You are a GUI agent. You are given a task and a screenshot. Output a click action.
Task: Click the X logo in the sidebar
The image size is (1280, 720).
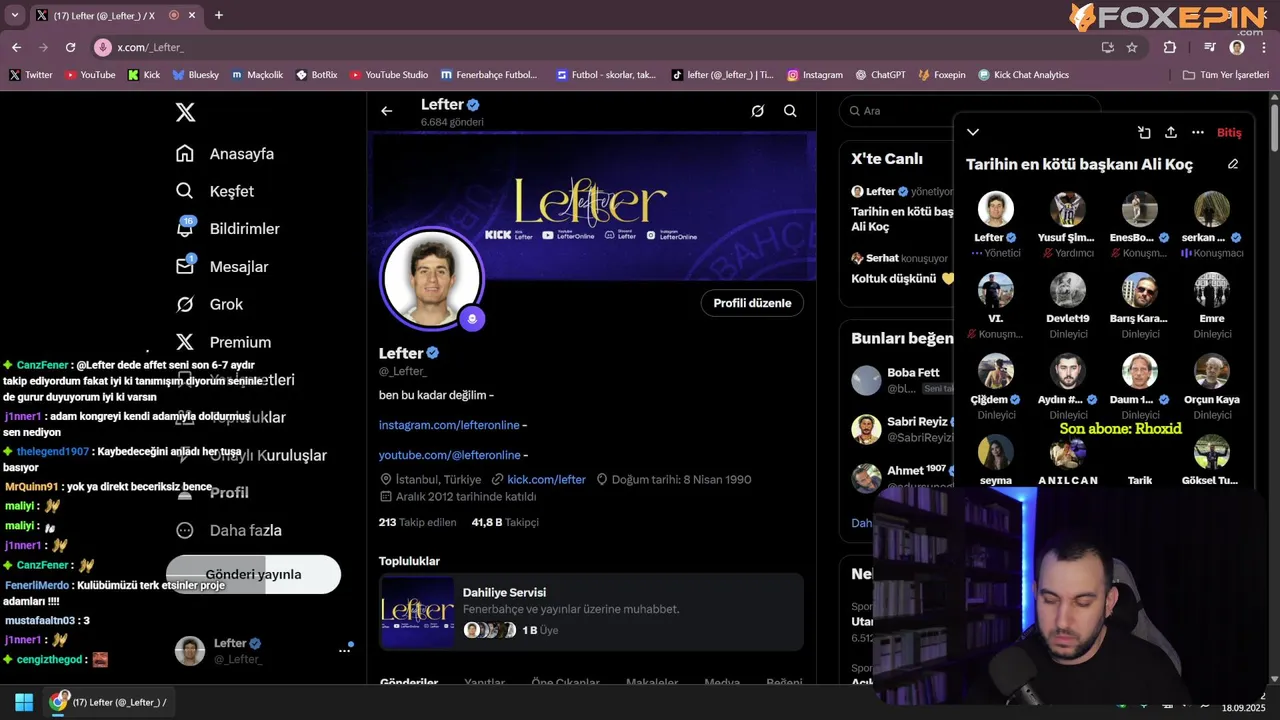coord(185,112)
